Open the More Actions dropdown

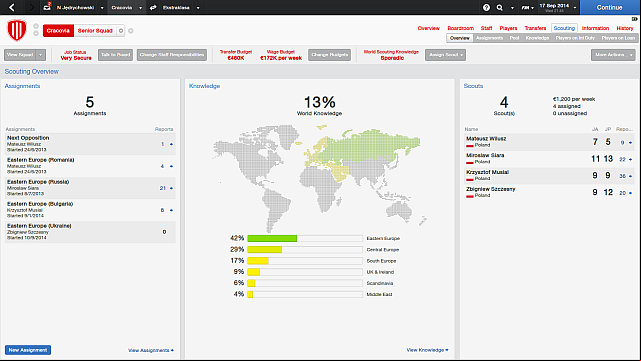pyautogui.click(x=613, y=55)
